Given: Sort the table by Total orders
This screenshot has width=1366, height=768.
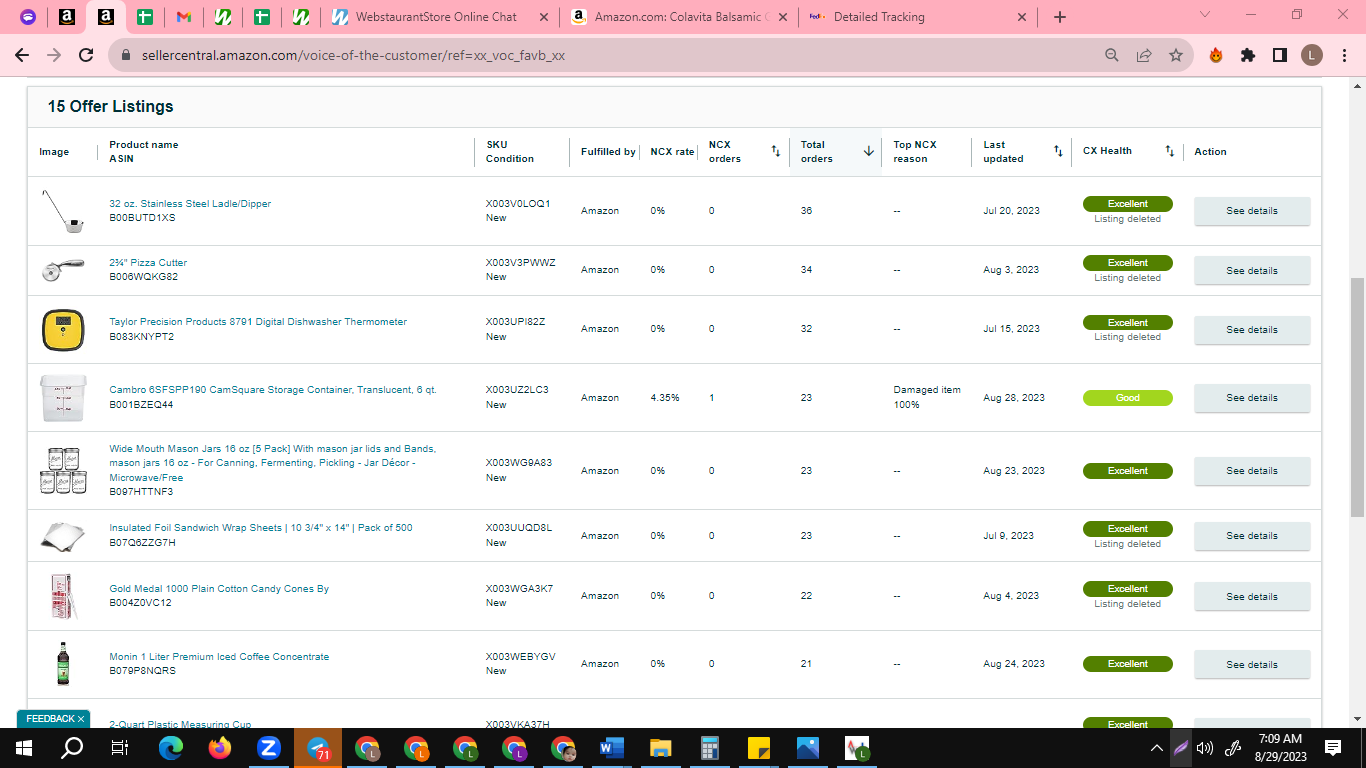Looking at the screenshot, I should coord(869,152).
